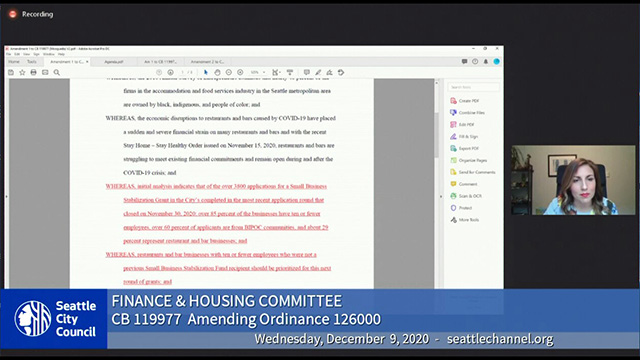The height and width of the screenshot is (360, 640).
Task: Close the Amendment 1 to C... tab
Action: (x=87, y=62)
